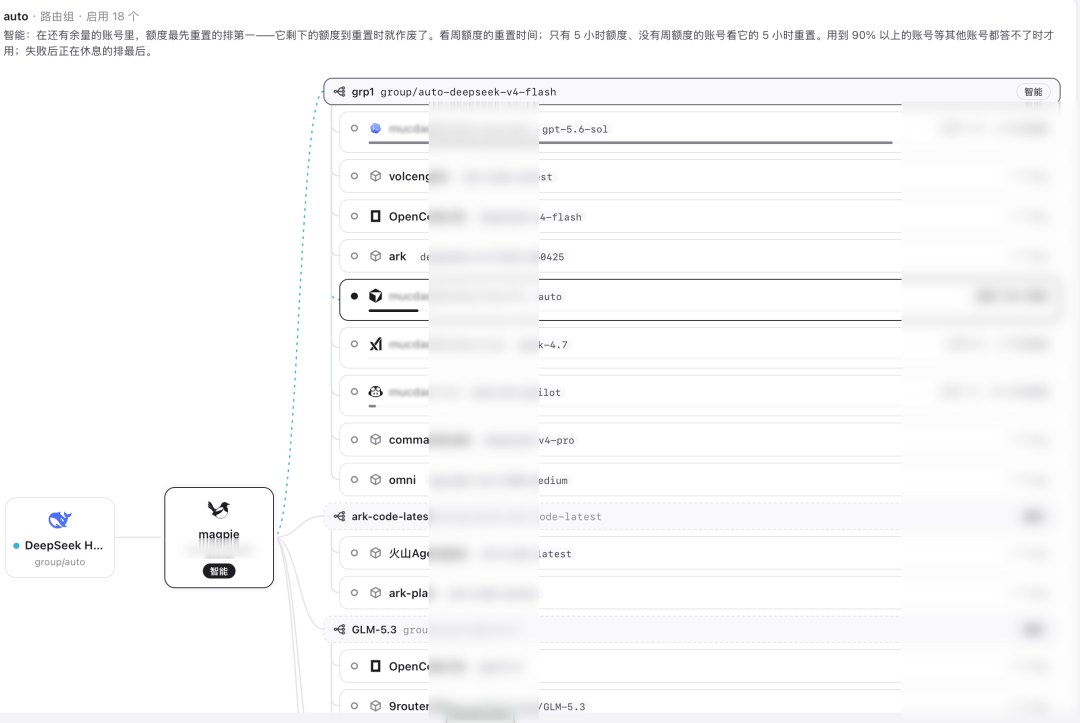This screenshot has height=723, width=1080.
Task: Select the 9router row radio circle
Action: (354, 706)
